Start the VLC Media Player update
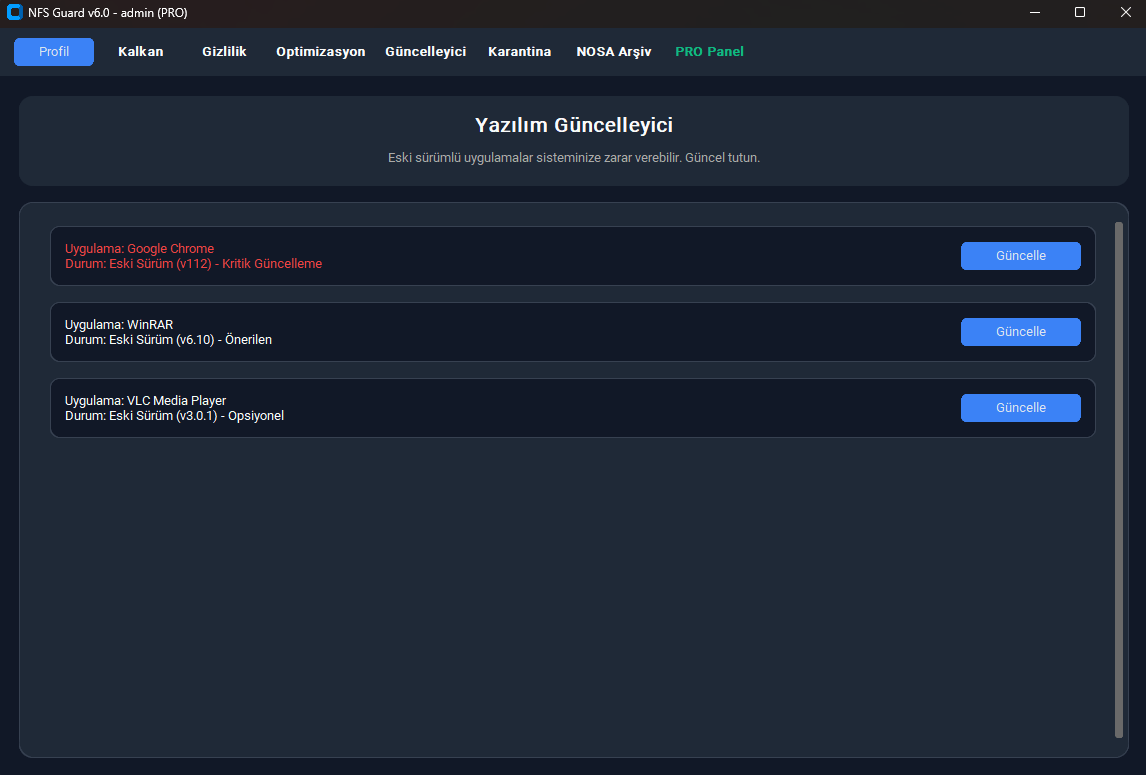 click(1020, 408)
